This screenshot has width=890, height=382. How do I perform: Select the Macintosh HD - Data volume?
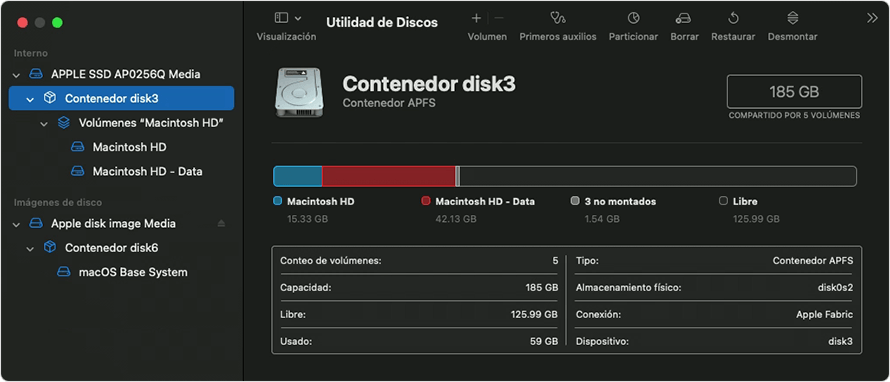pyautogui.click(x=148, y=171)
